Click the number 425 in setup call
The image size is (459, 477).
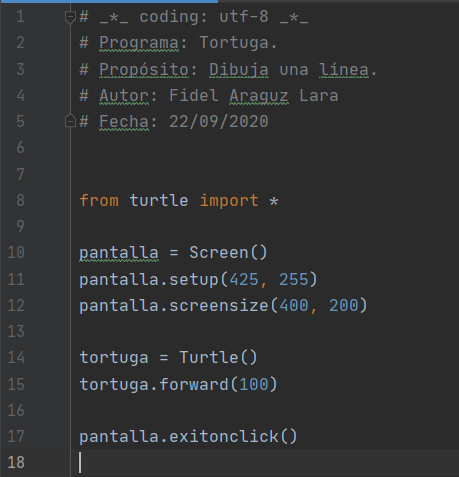click(x=244, y=279)
